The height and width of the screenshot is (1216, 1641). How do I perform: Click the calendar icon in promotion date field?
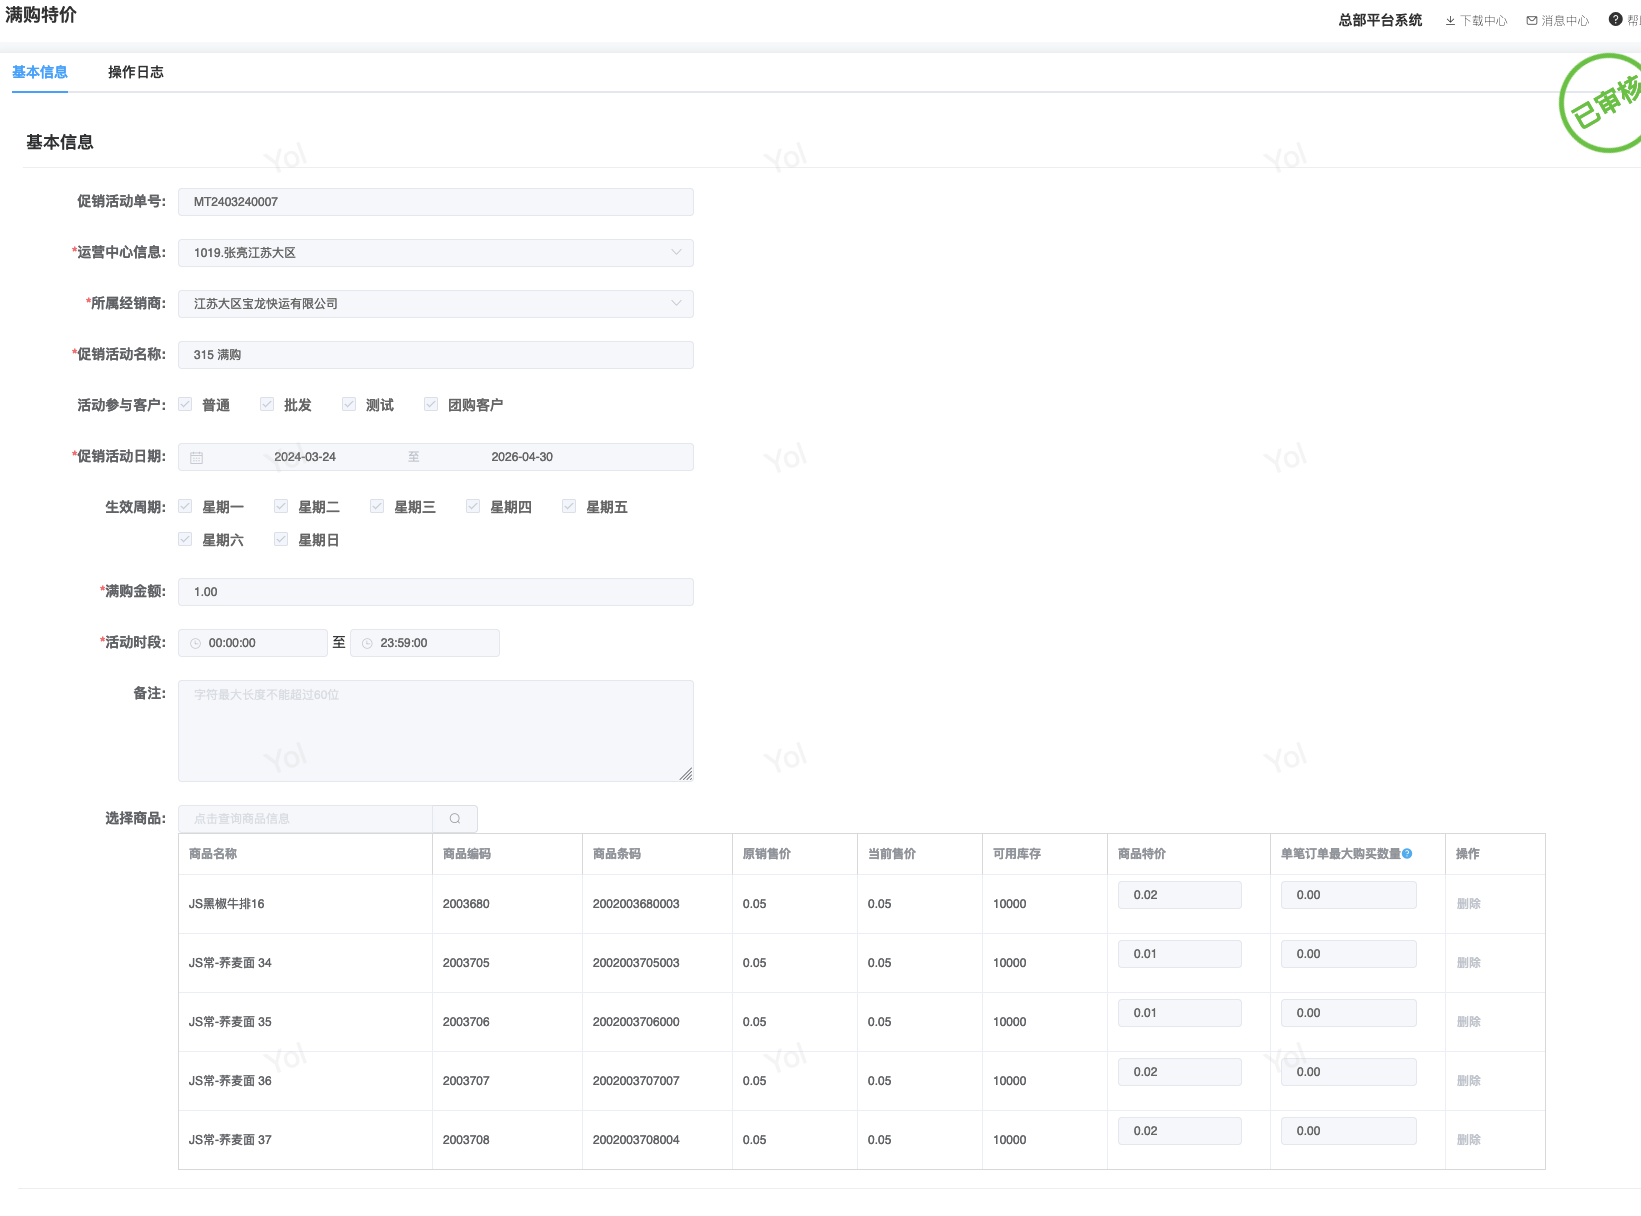click(x=197, y=458)
